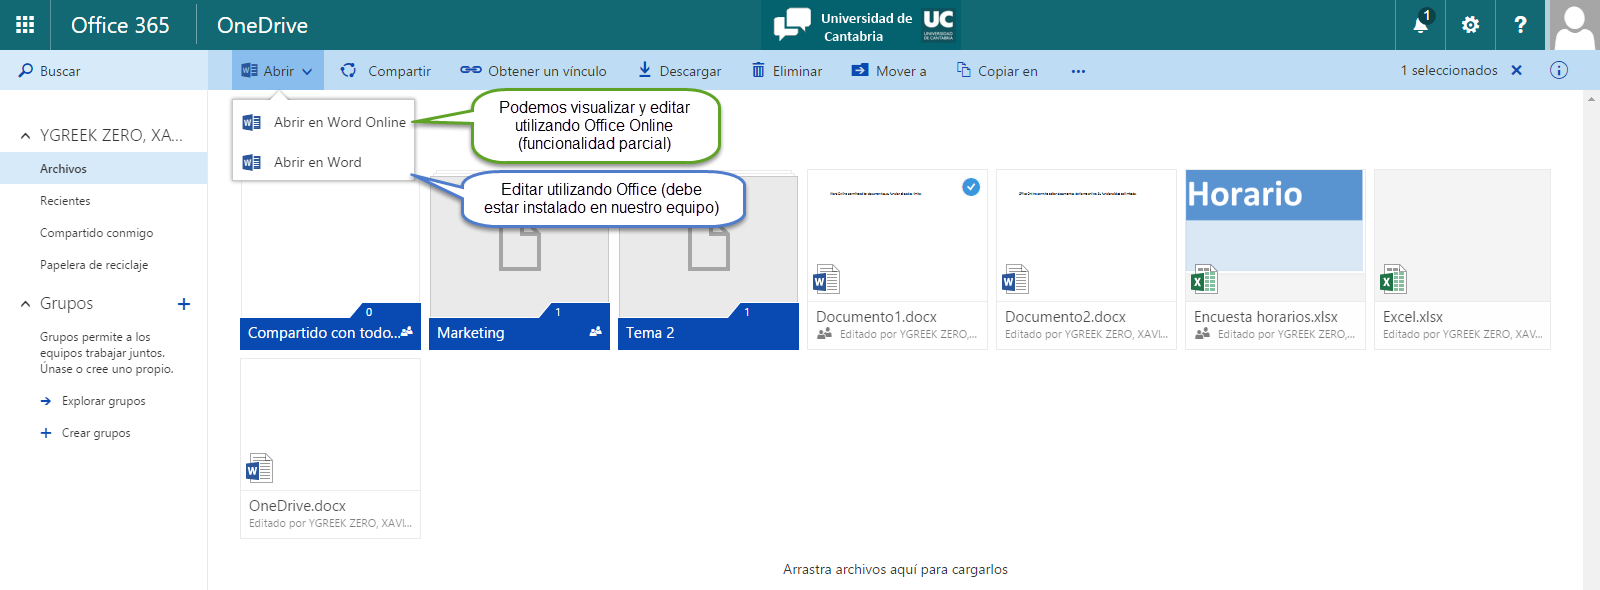Click Excel icon on Encuesta horarios.xlsx tile
Image resolution: width=1600 pixels, height=590 pixels.
pos(1204,279)
